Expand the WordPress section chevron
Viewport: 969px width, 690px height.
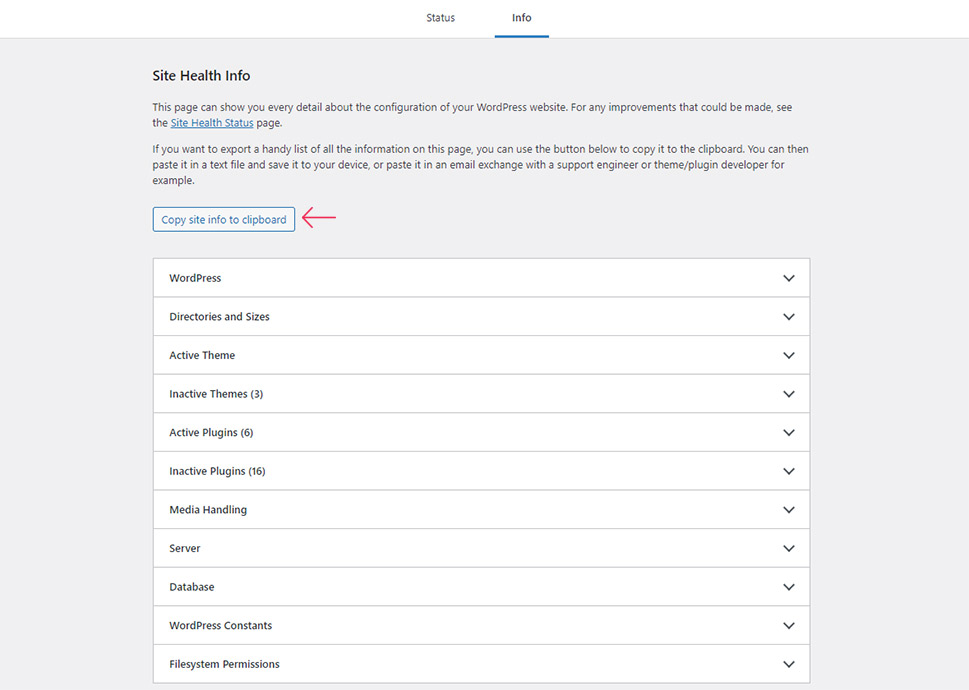pyautogui.click(x=789, y=278)
